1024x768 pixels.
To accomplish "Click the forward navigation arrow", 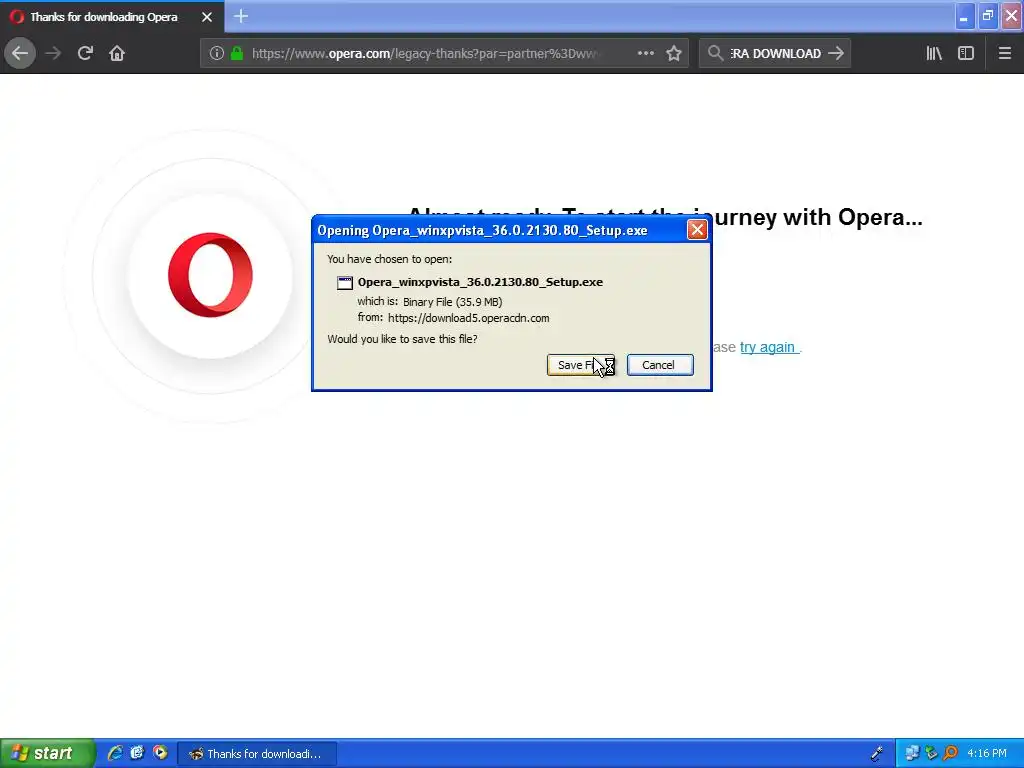I will [x=54, y=53].
